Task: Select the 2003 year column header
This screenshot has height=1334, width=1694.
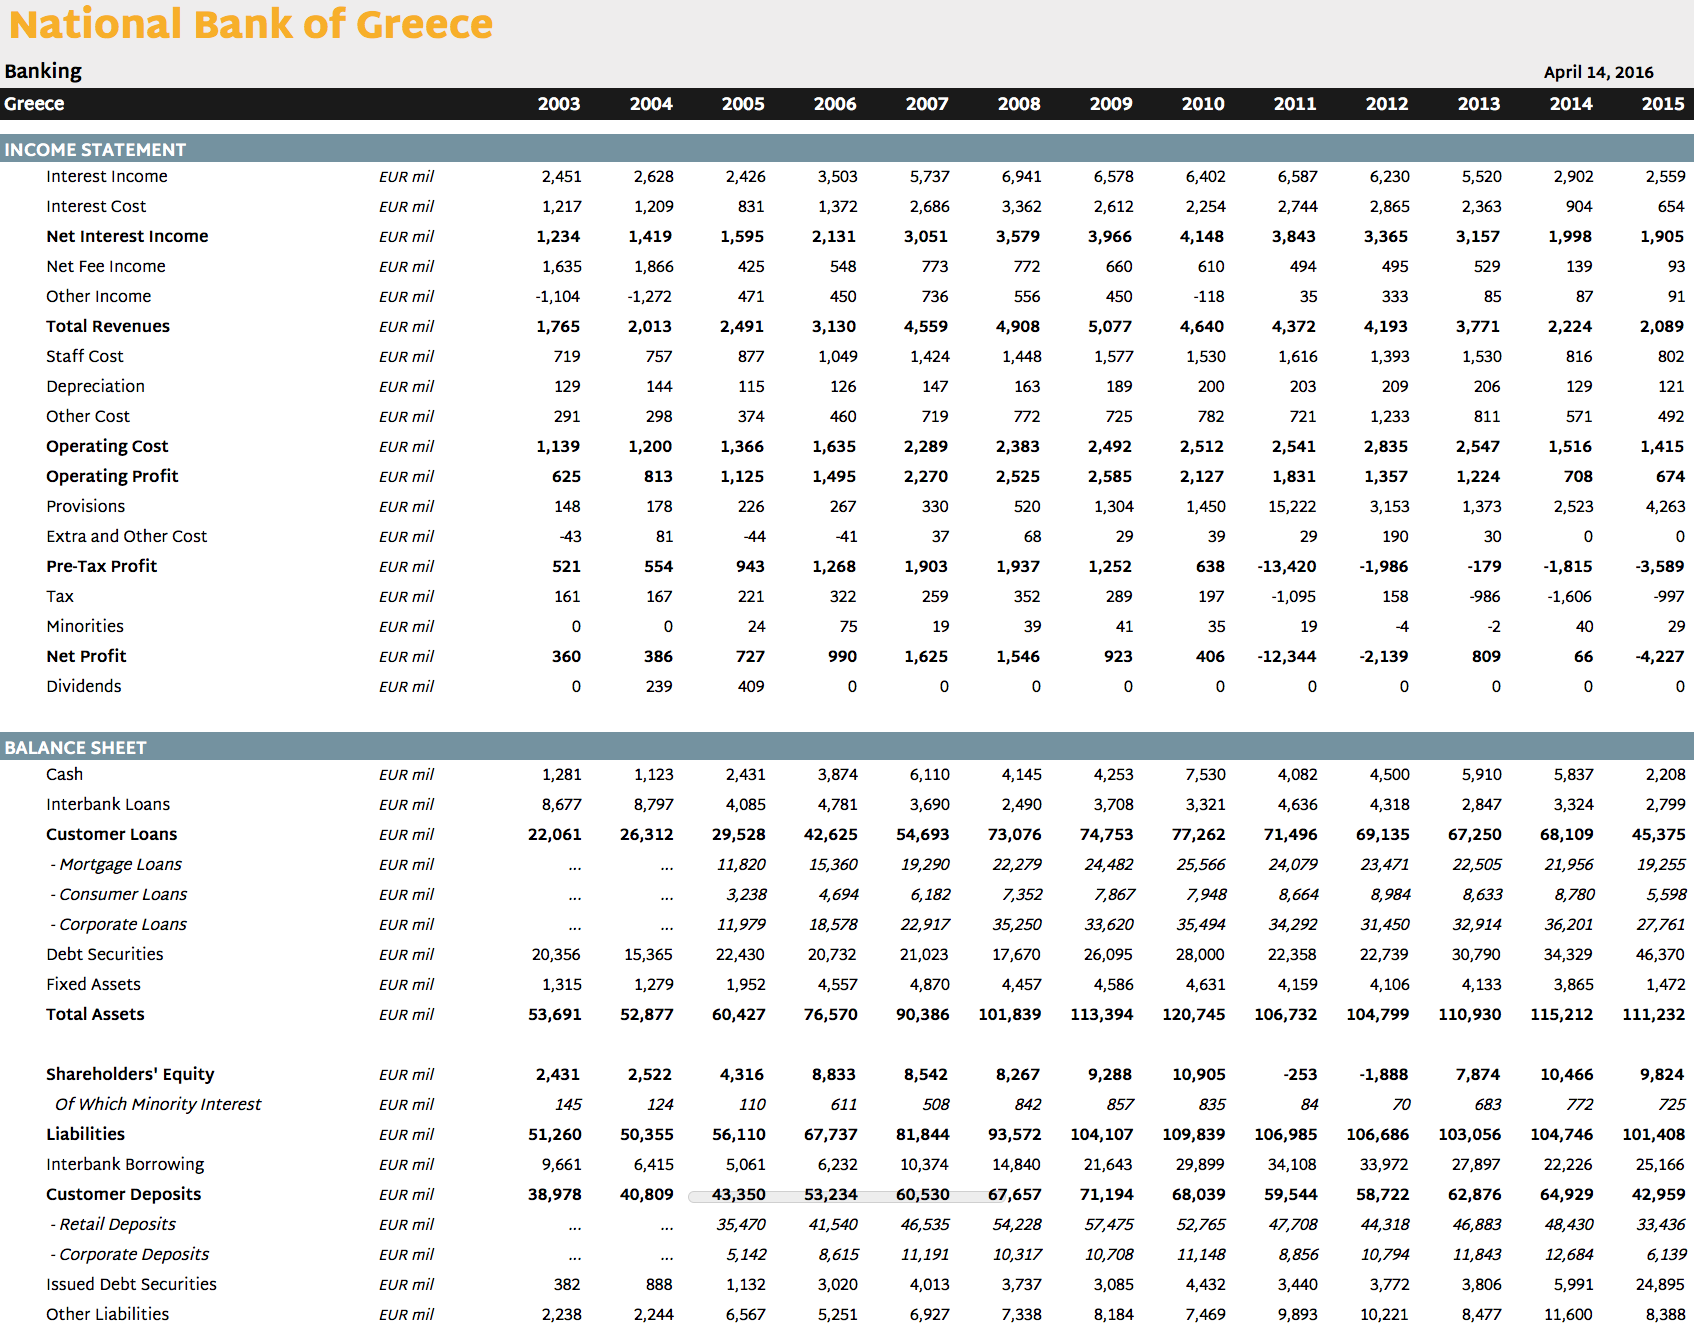Action: (559, 104)
